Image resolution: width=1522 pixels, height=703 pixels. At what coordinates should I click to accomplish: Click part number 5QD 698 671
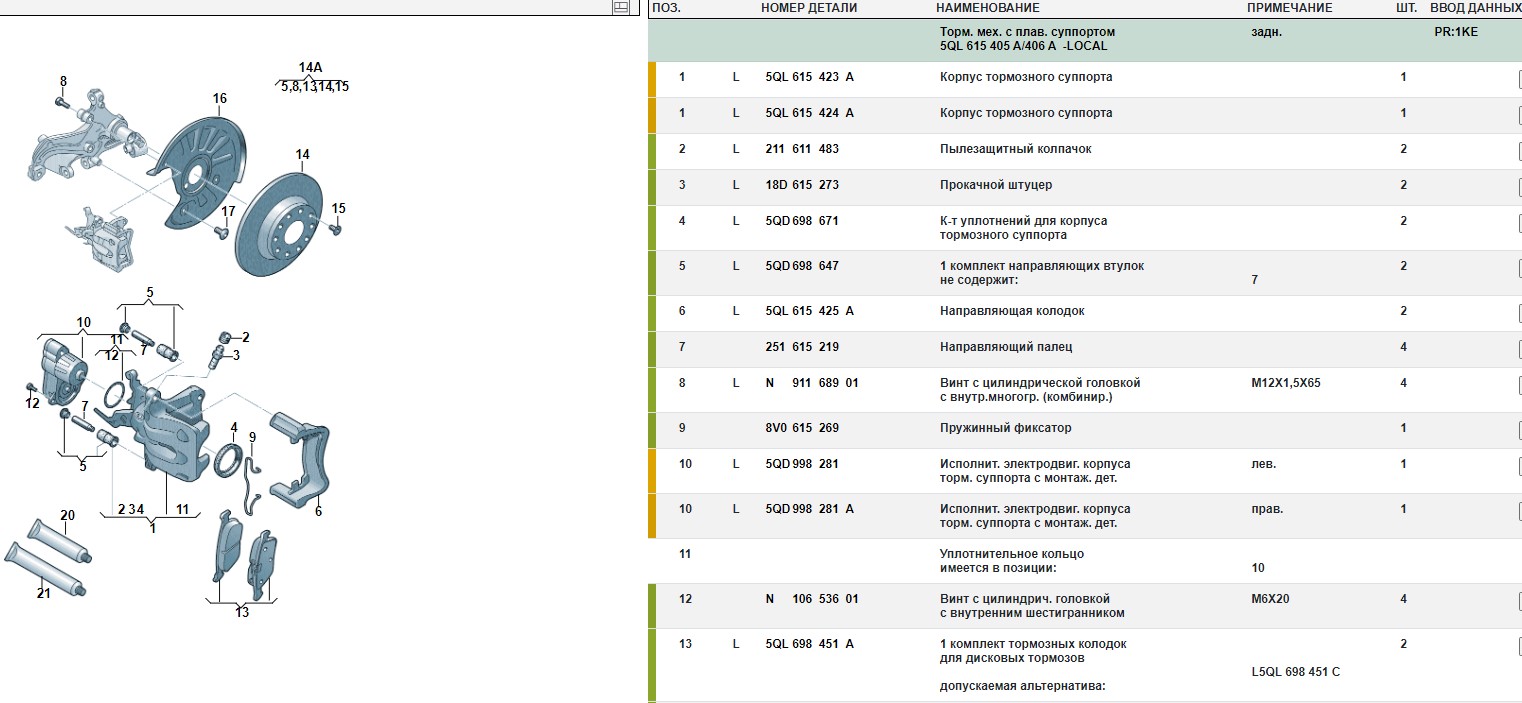coord(802,221)
